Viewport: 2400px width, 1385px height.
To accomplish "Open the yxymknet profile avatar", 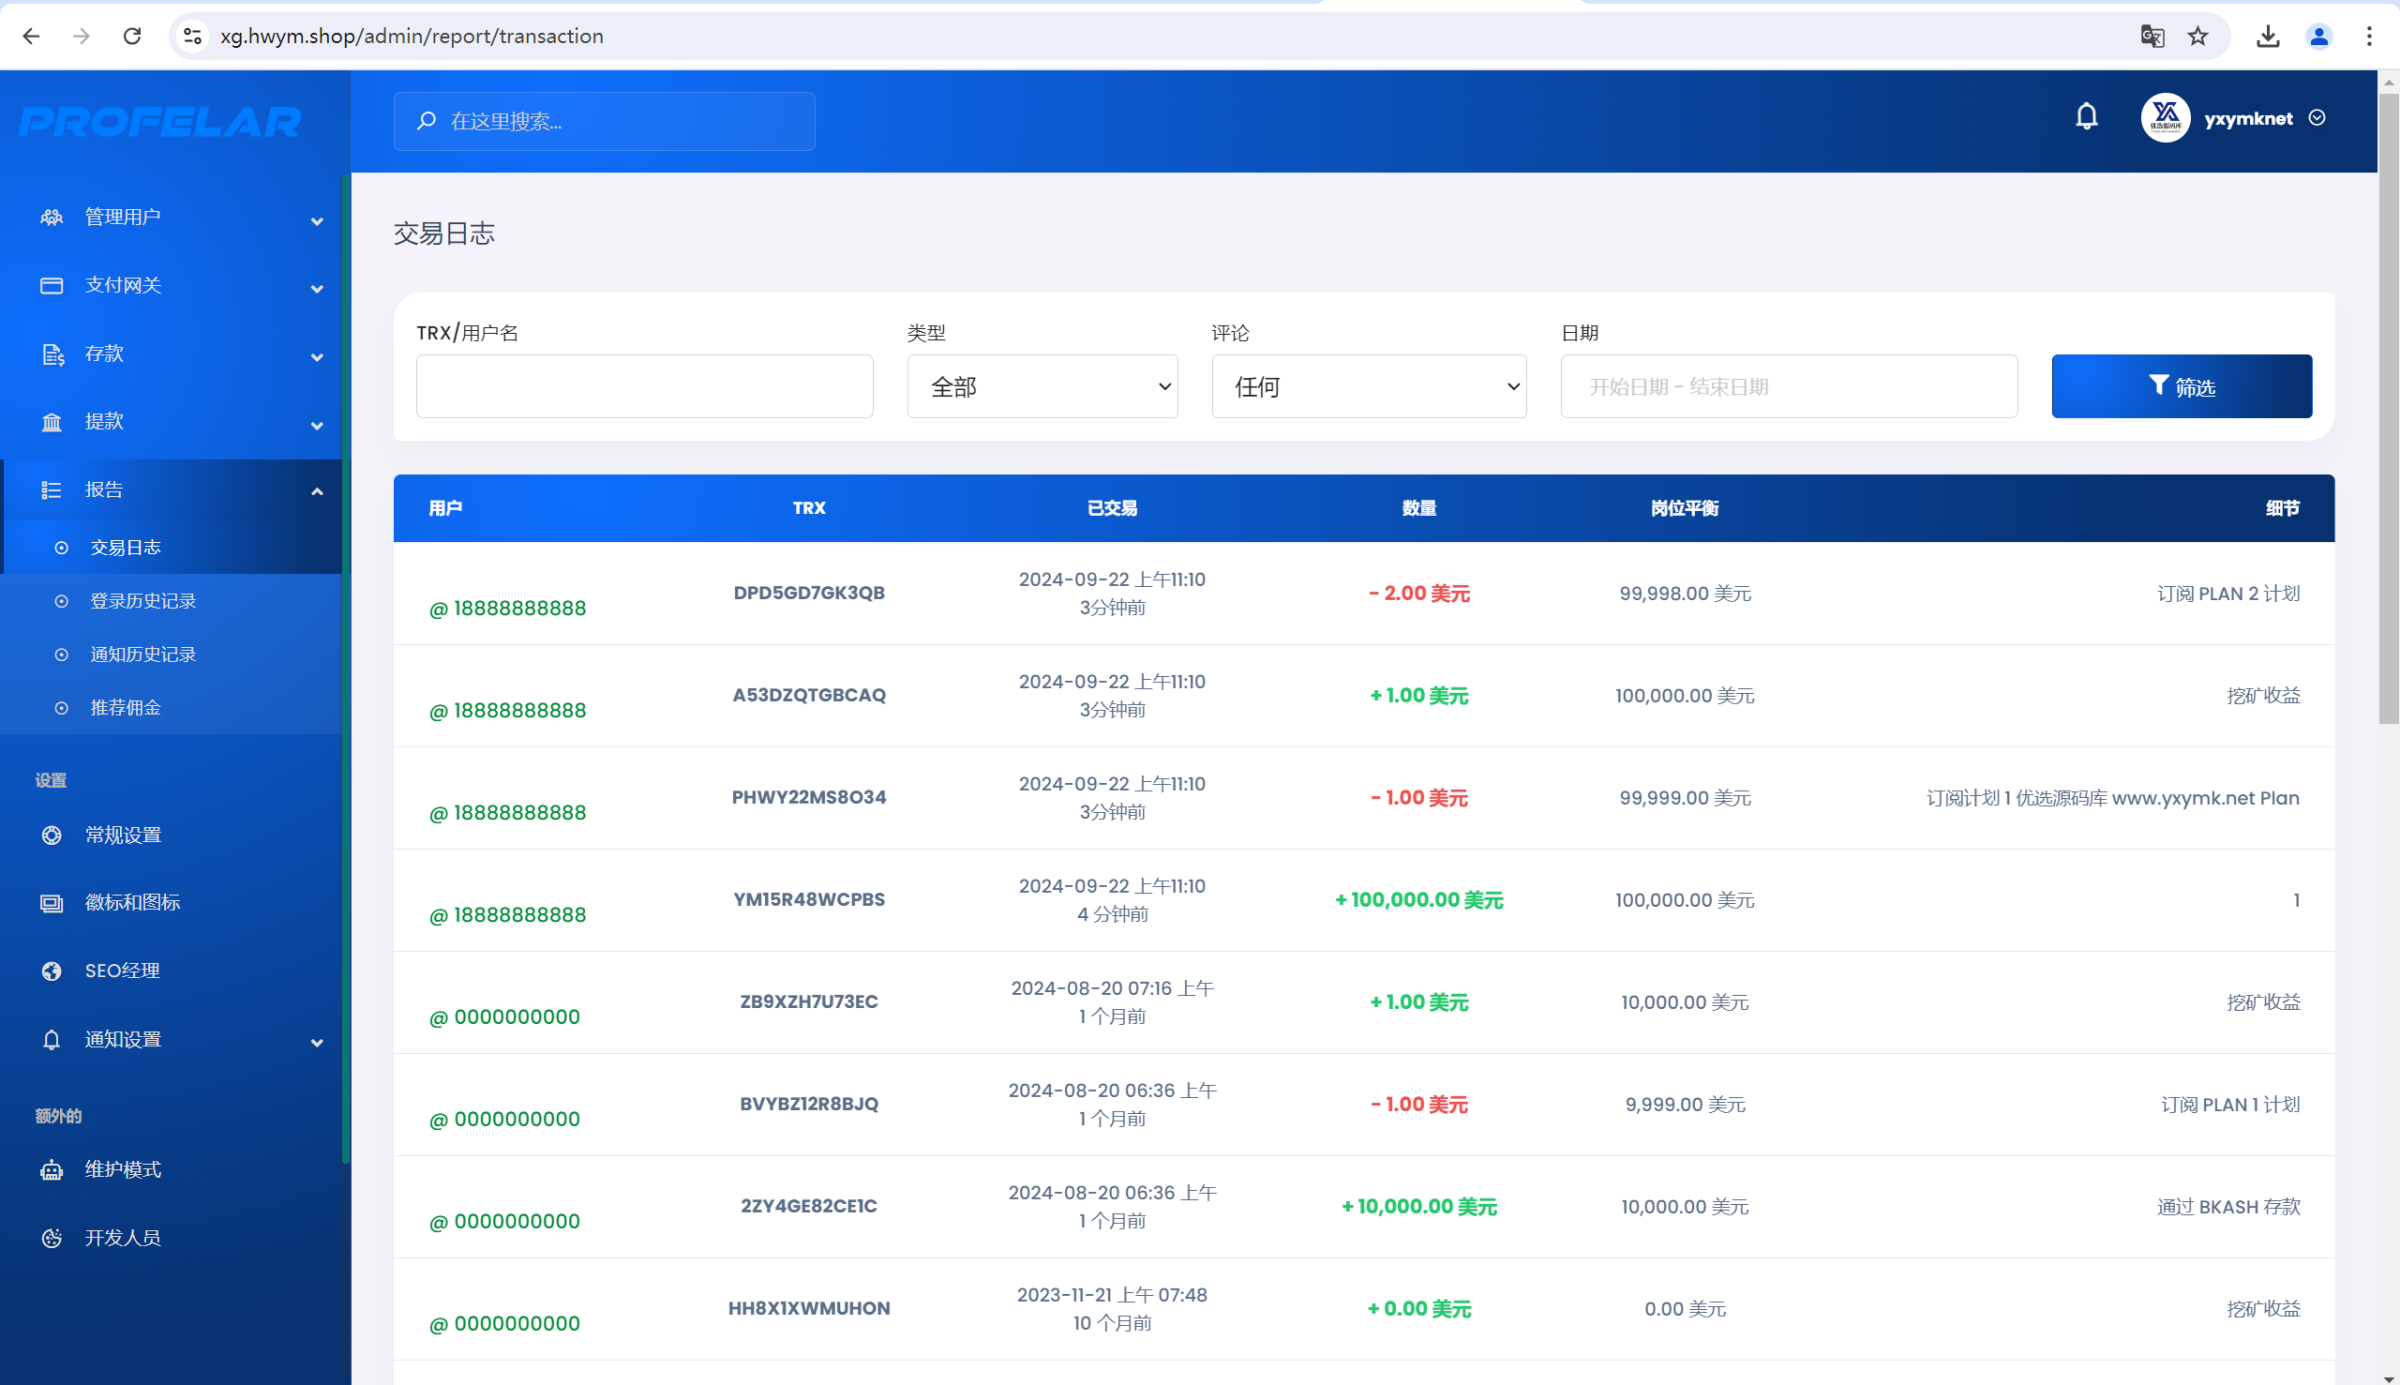I will [x=2165, y=118].
